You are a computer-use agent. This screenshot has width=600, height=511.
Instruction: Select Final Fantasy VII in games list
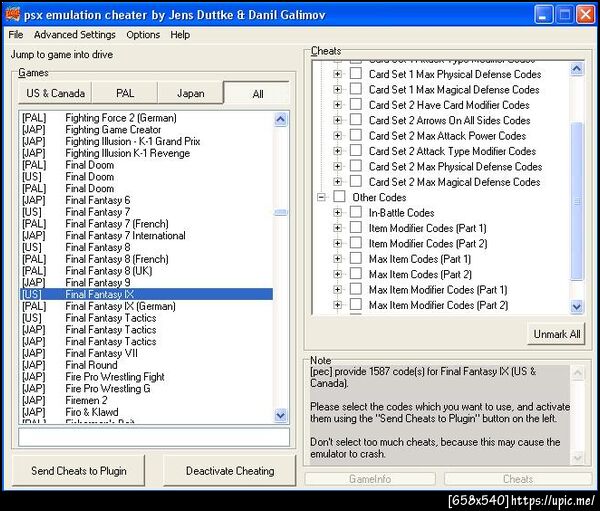pyautogui.click(x=147, y=353)
